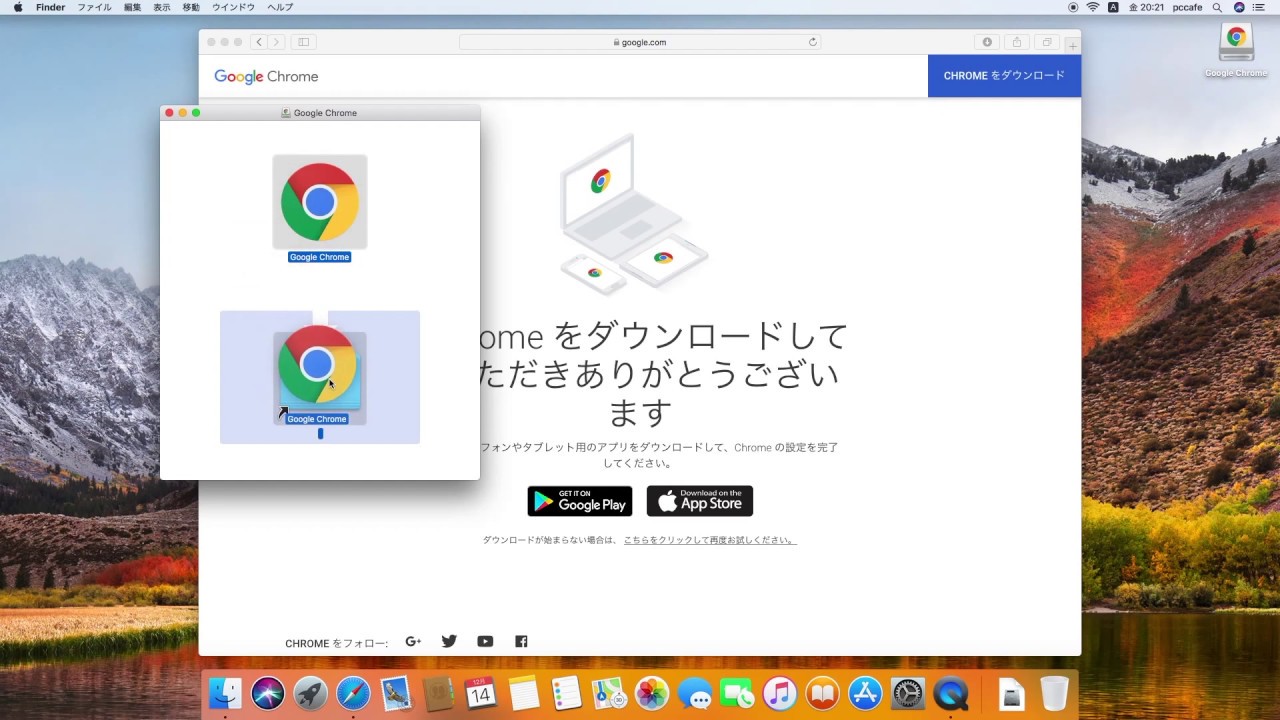
Task: Show all tabs button in Safari
Action: 1047,42
